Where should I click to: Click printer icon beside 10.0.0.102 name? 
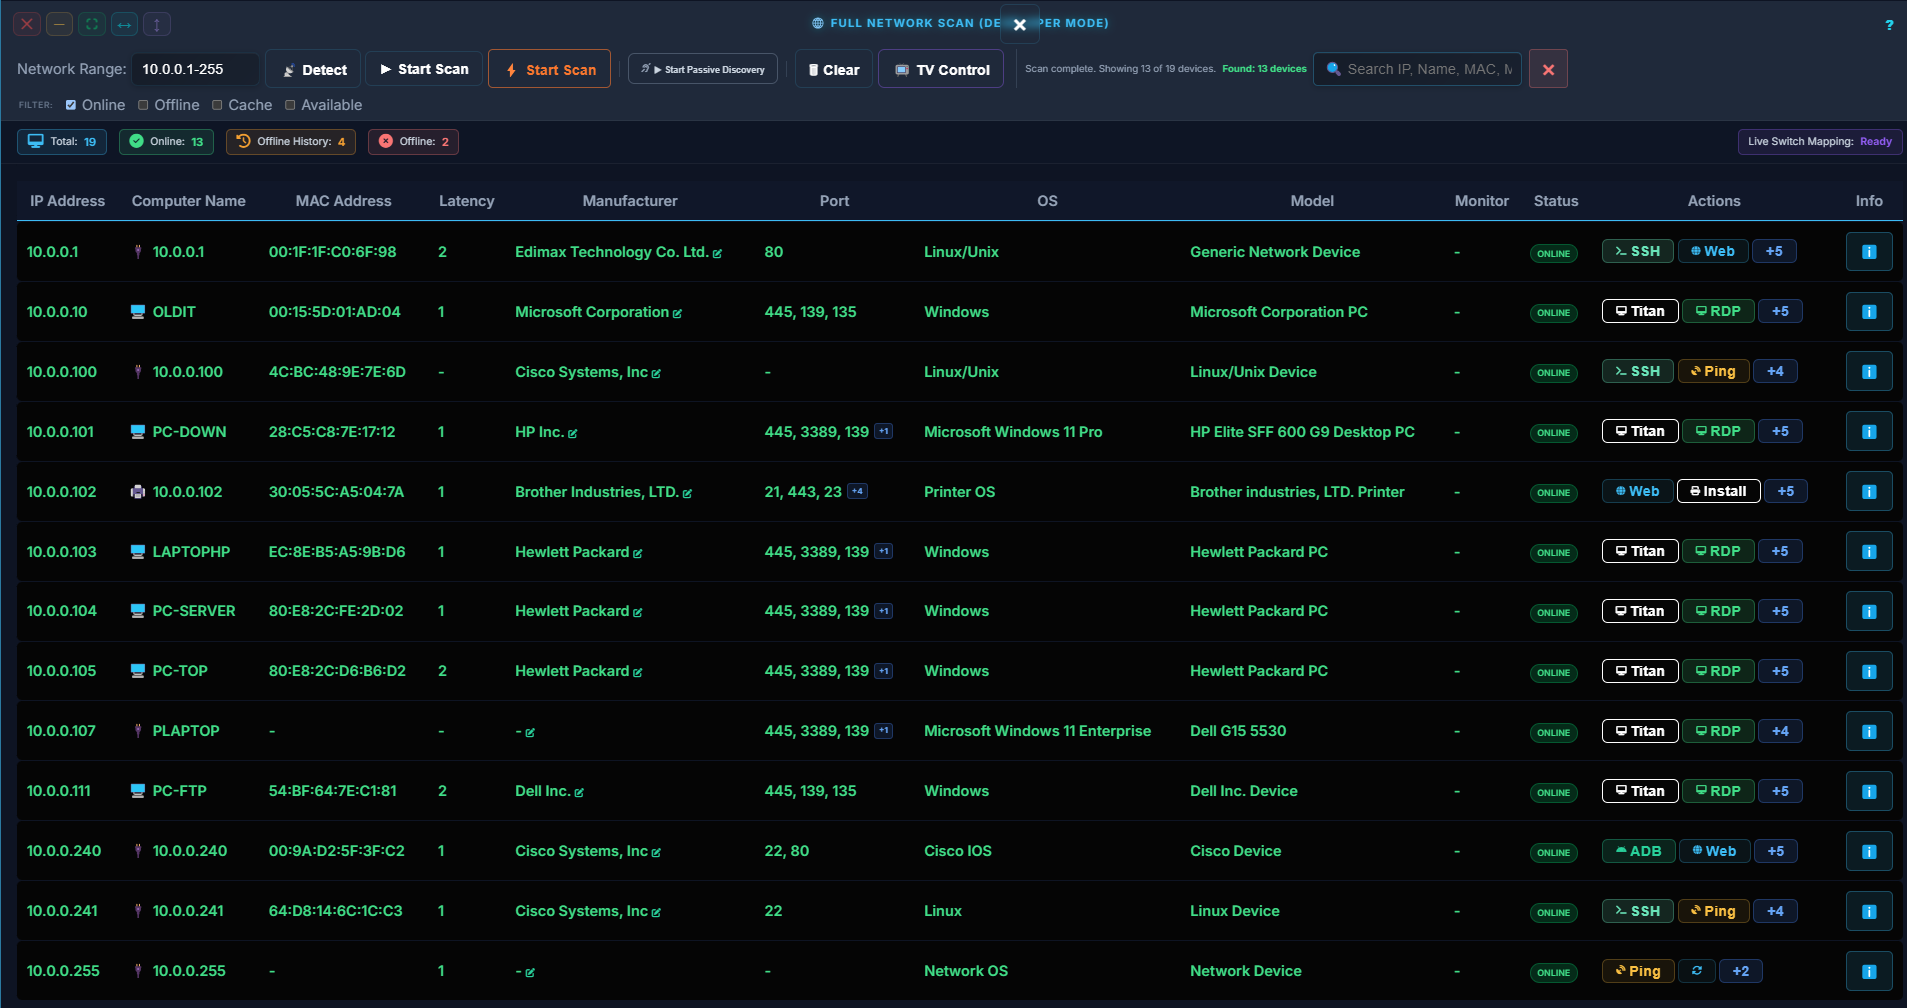[138, 492]
